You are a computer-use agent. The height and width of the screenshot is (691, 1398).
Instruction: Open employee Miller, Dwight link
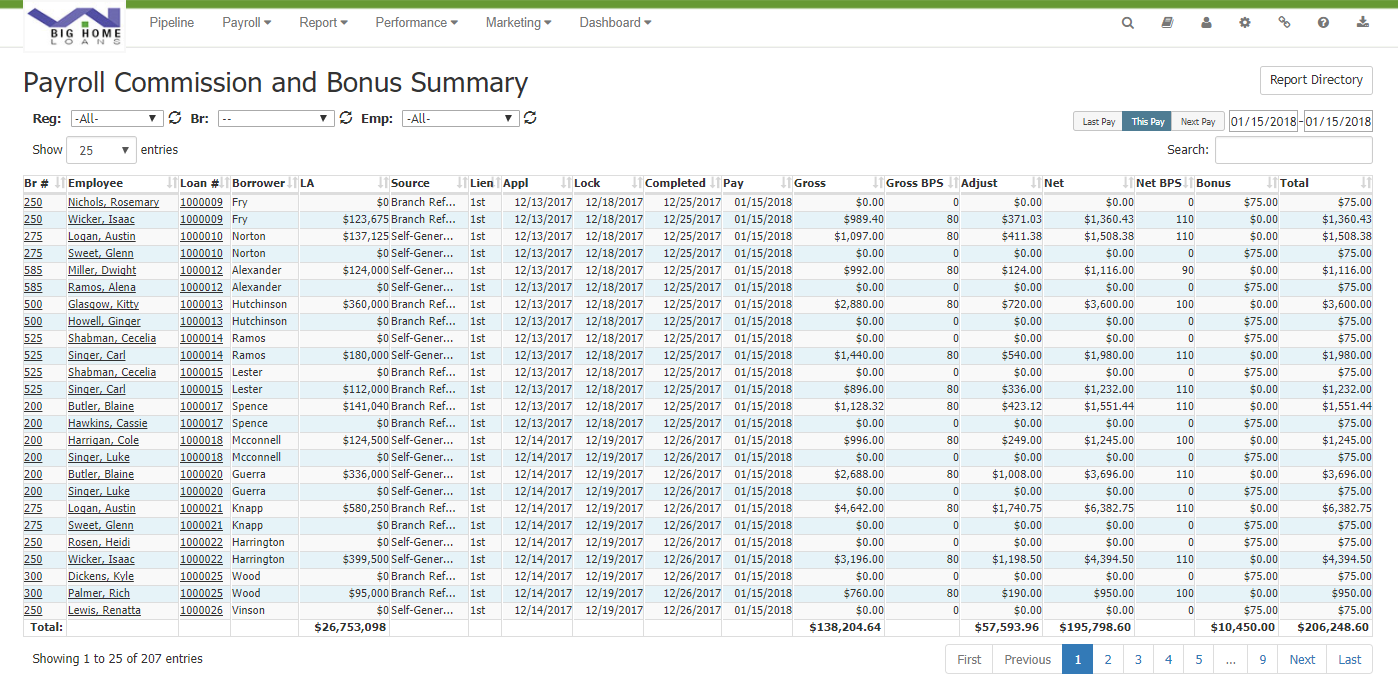[x=102, y=271]
